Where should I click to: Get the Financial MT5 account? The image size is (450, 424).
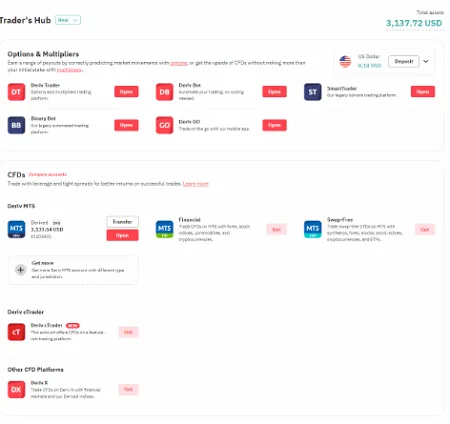click(276, 229)
